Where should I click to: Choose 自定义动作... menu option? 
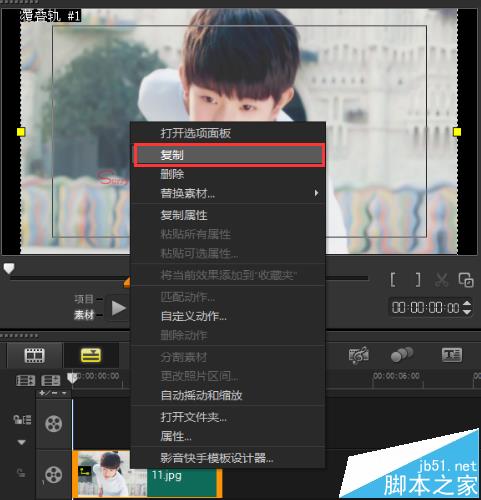[194, 316]
